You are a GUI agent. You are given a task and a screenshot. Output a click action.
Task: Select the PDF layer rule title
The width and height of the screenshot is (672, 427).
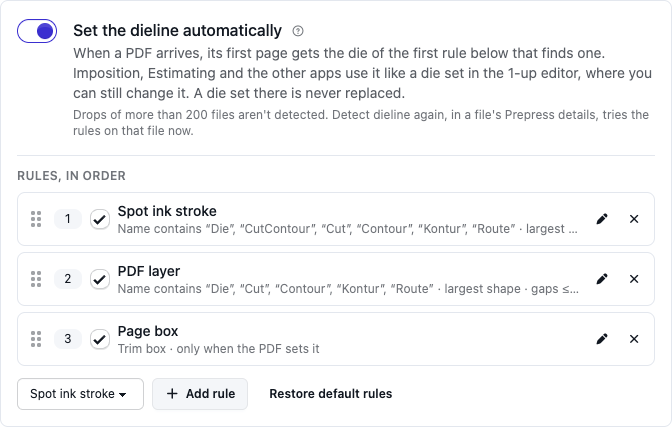149,271
